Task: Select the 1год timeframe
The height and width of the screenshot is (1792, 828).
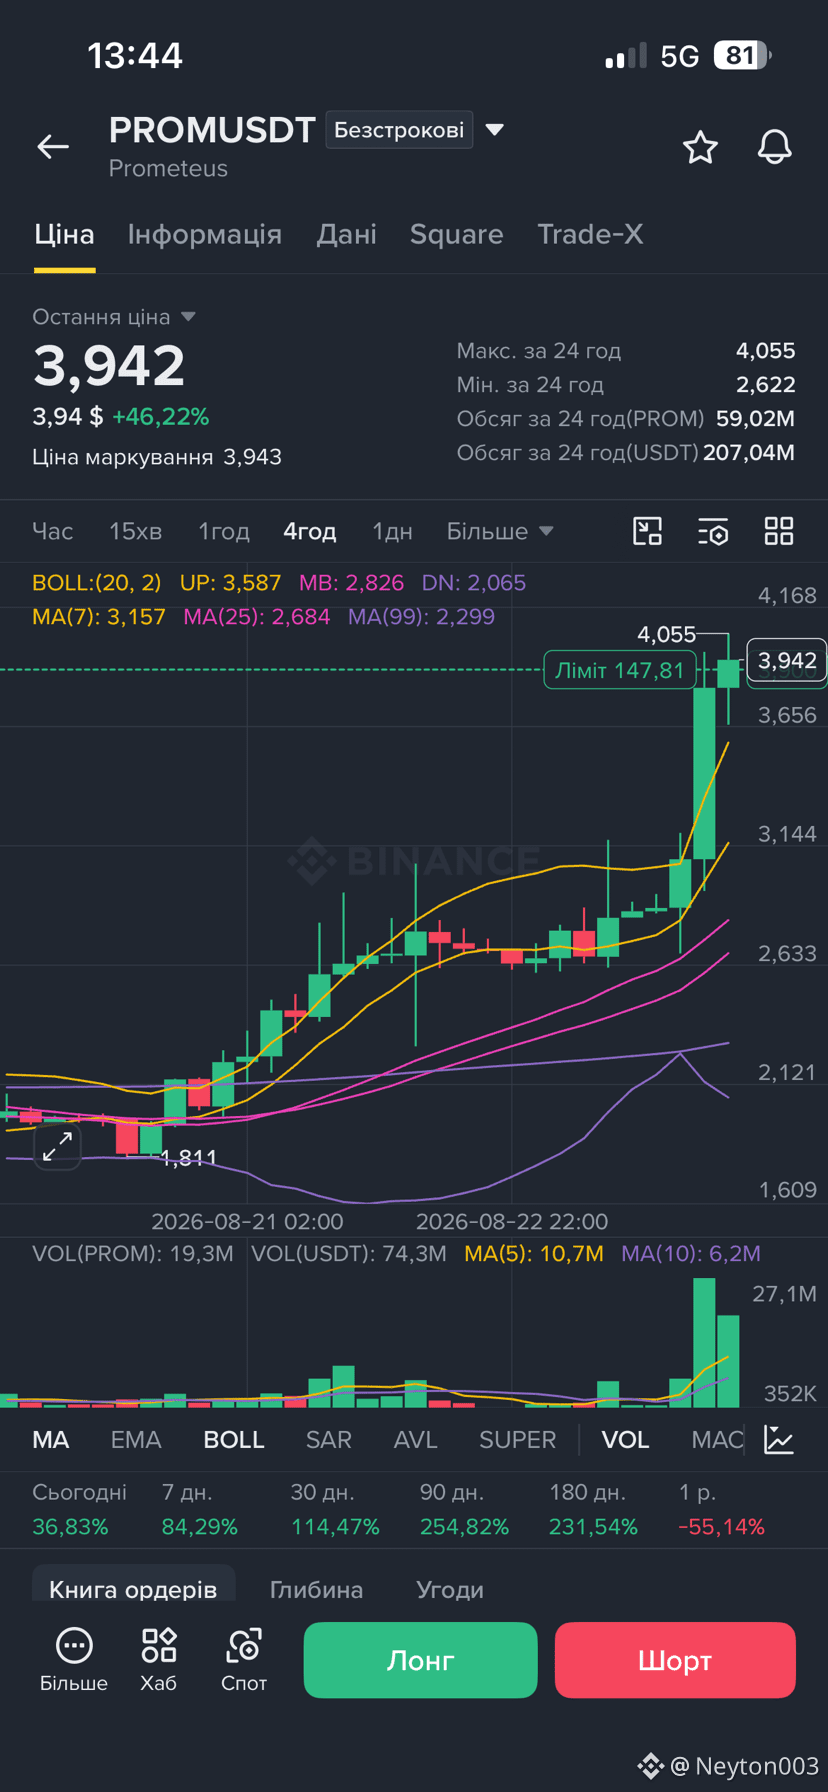Action: pos(224,531)
